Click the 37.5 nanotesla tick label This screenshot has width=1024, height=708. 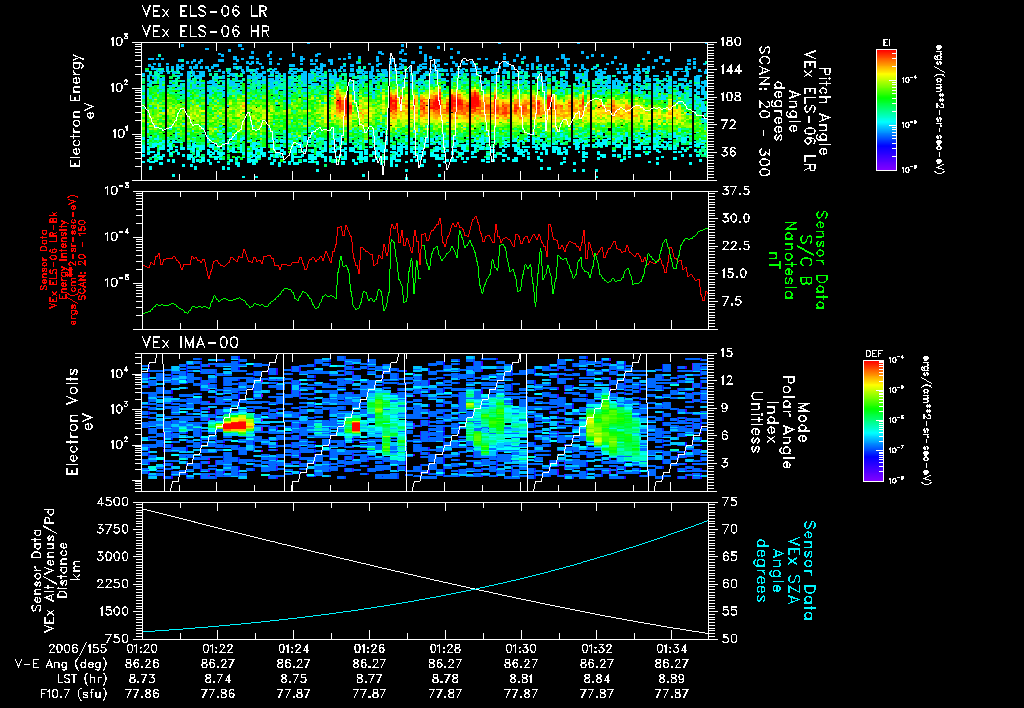734,191
